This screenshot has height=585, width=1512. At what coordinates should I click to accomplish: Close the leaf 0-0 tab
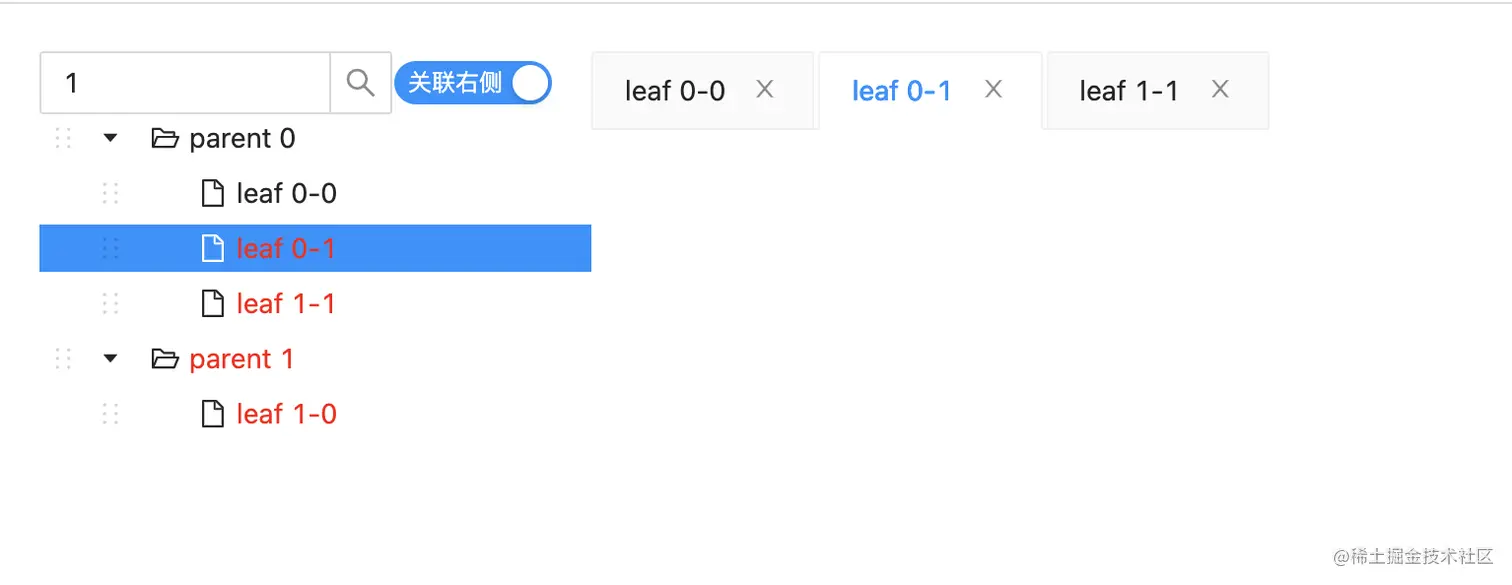[x=765, y=89]
